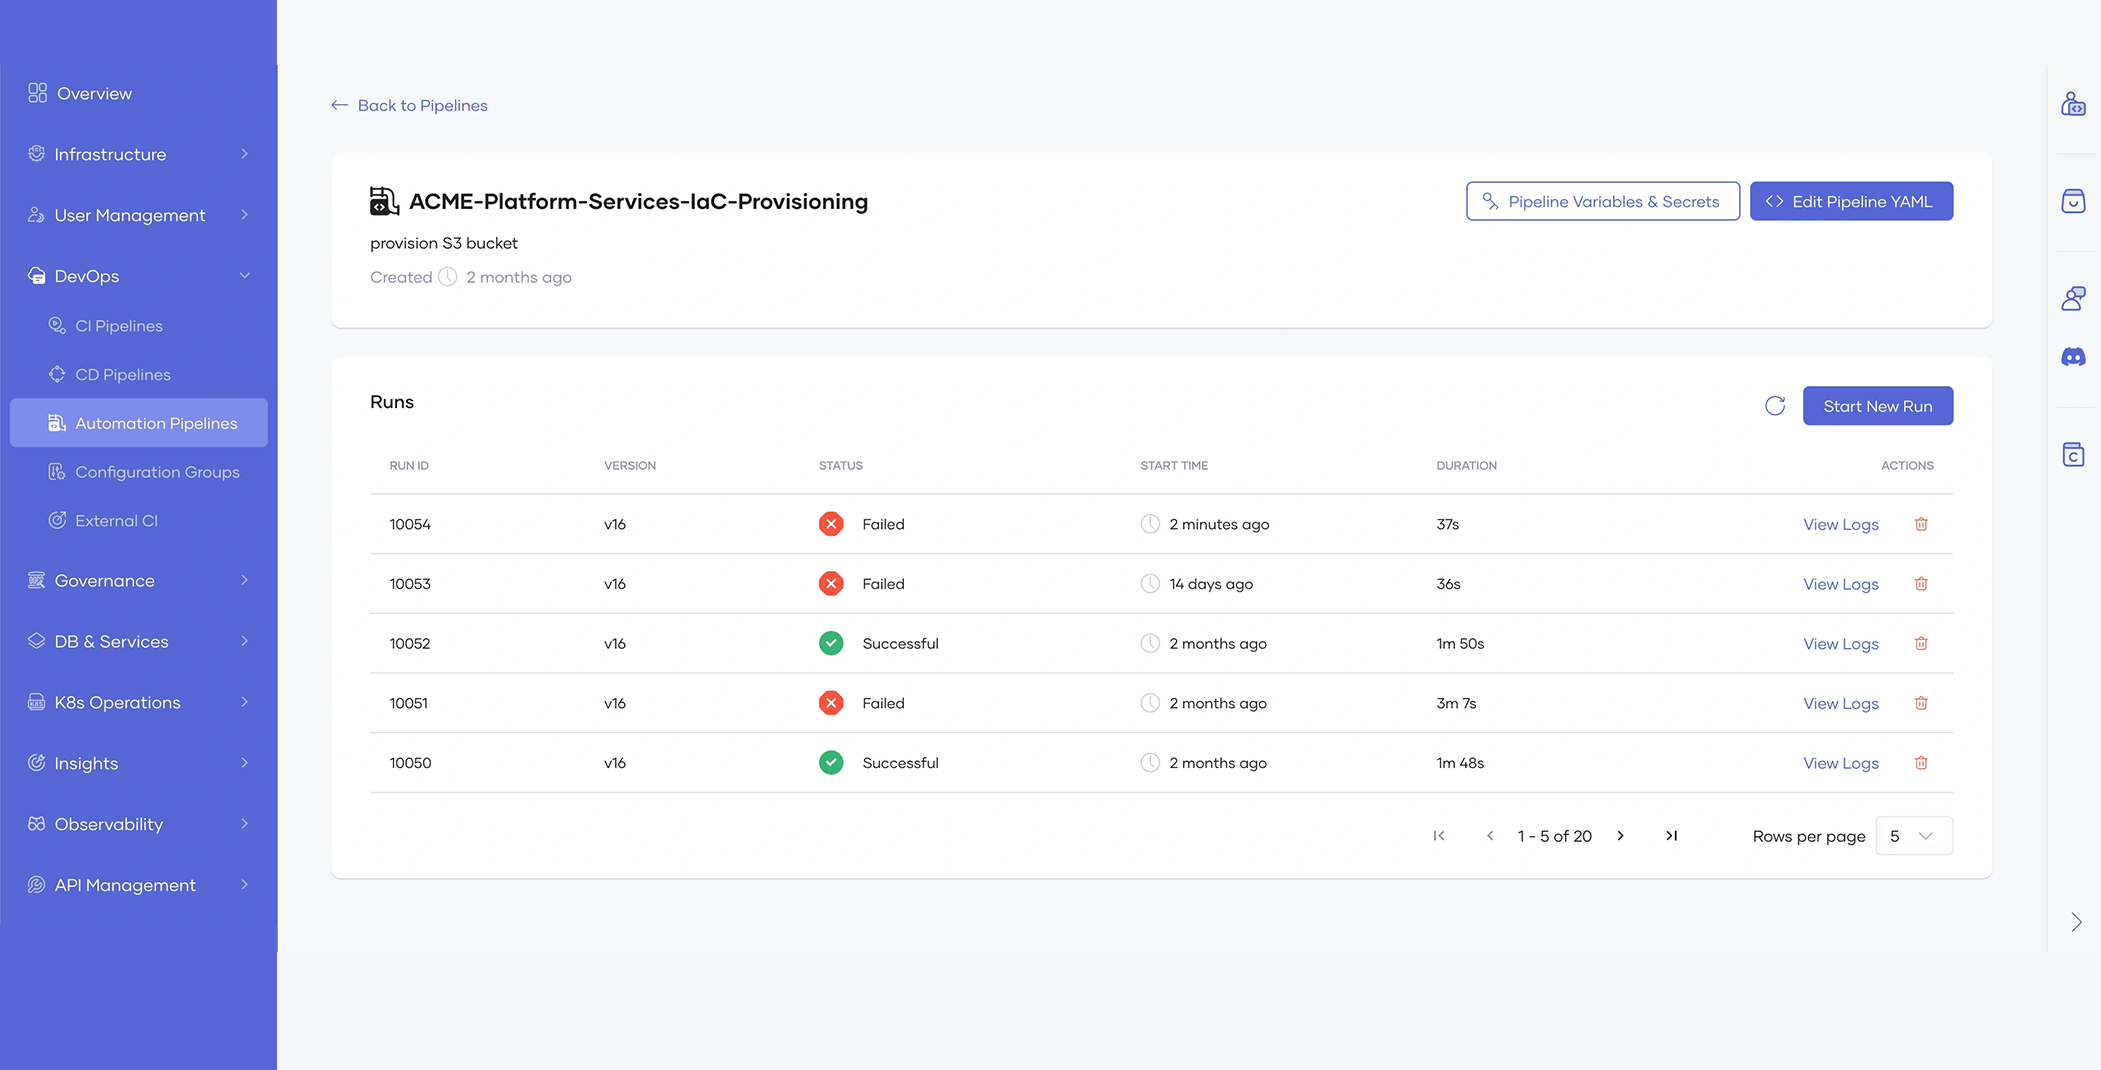Navigate to the Overview page

[x=94, y=93]
